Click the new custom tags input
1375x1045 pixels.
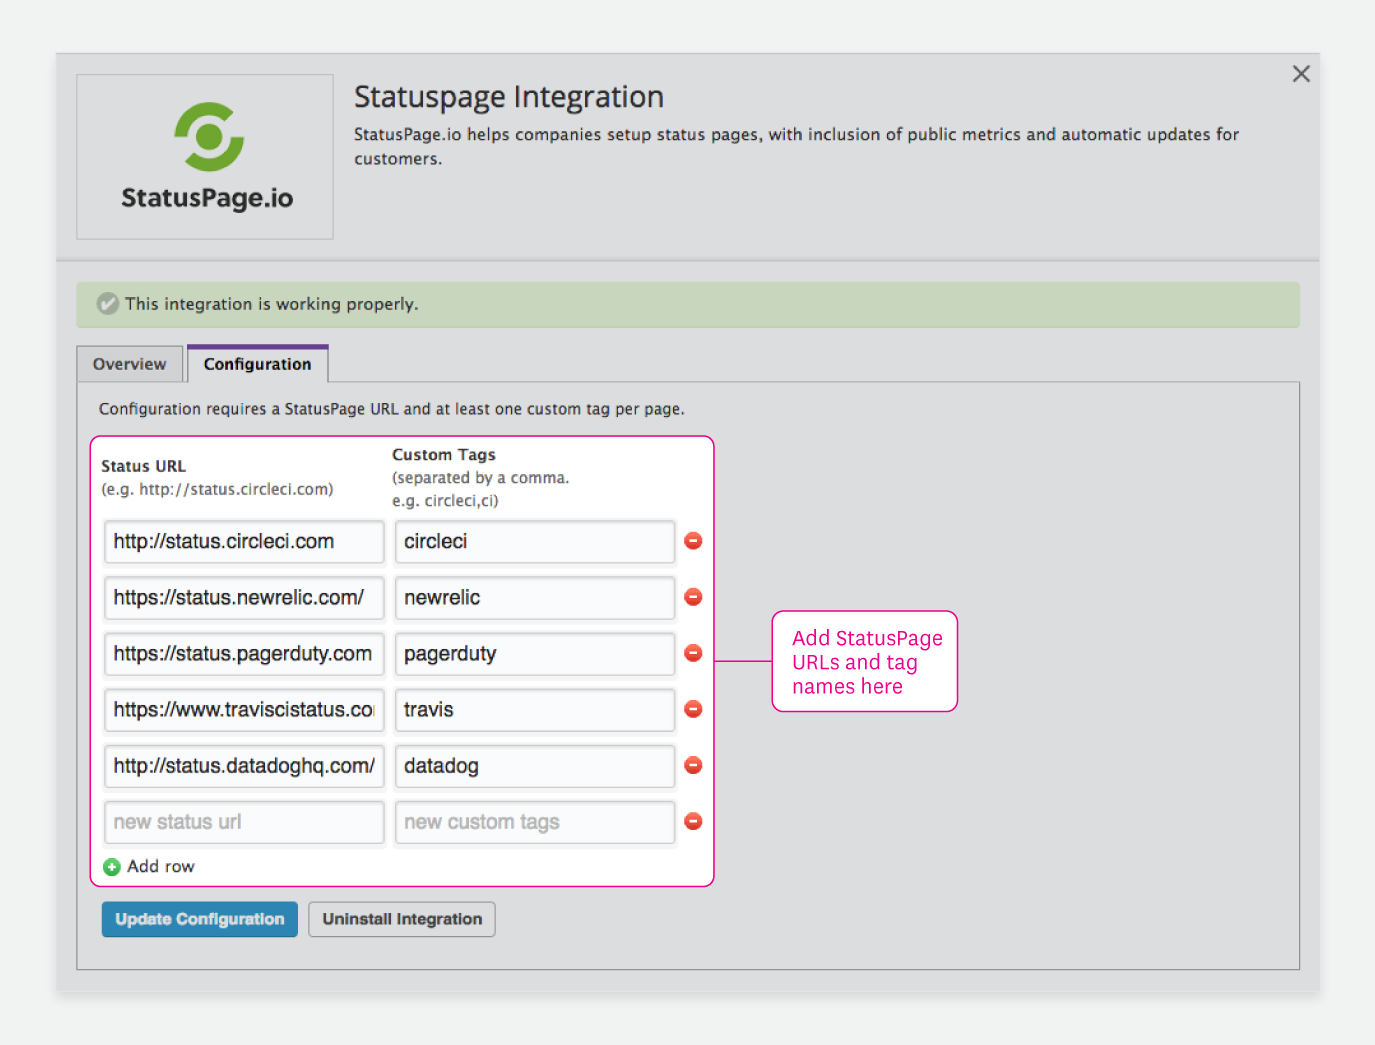point(534,821)
